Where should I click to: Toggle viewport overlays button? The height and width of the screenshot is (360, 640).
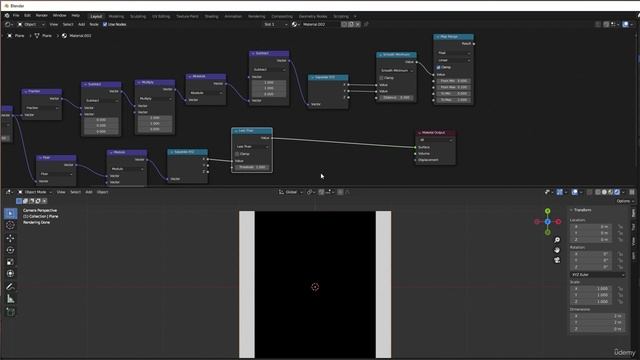[x=575, y=192]
